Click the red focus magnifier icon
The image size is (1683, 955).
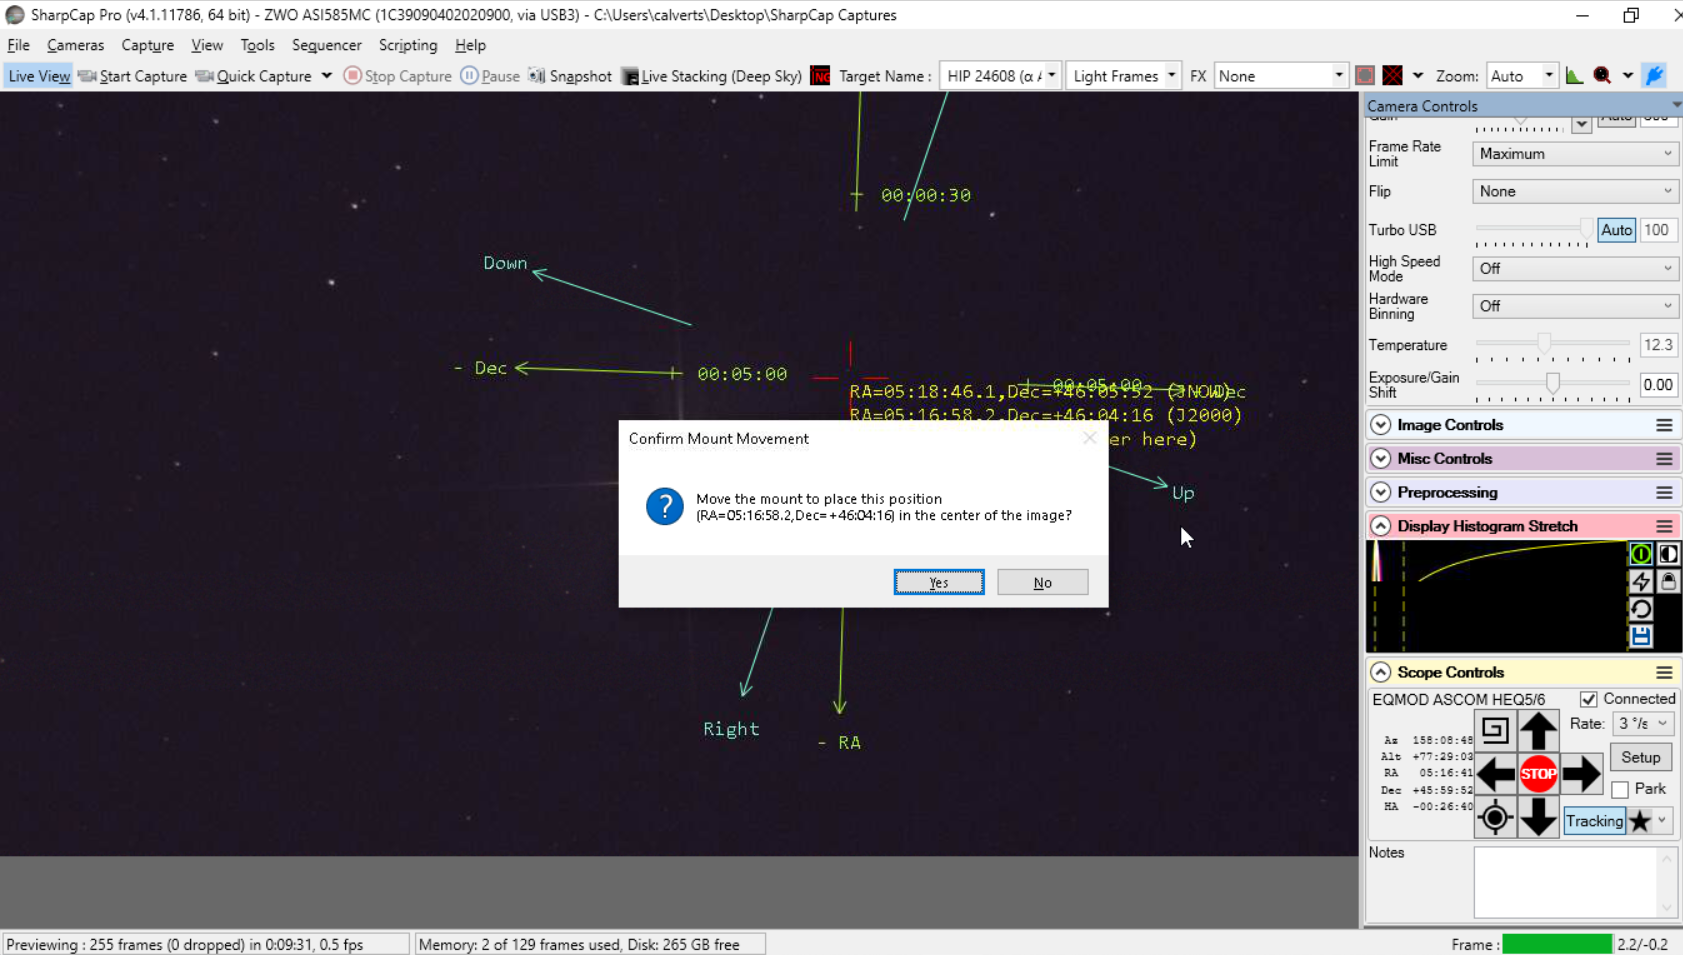[x=1602, y=76]
